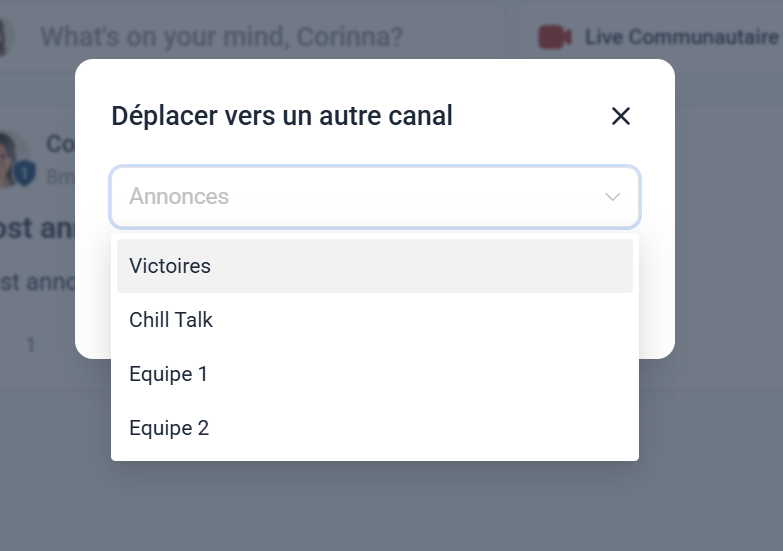
Task: Open the post title behind the dialog
Action: pos(37,228)
